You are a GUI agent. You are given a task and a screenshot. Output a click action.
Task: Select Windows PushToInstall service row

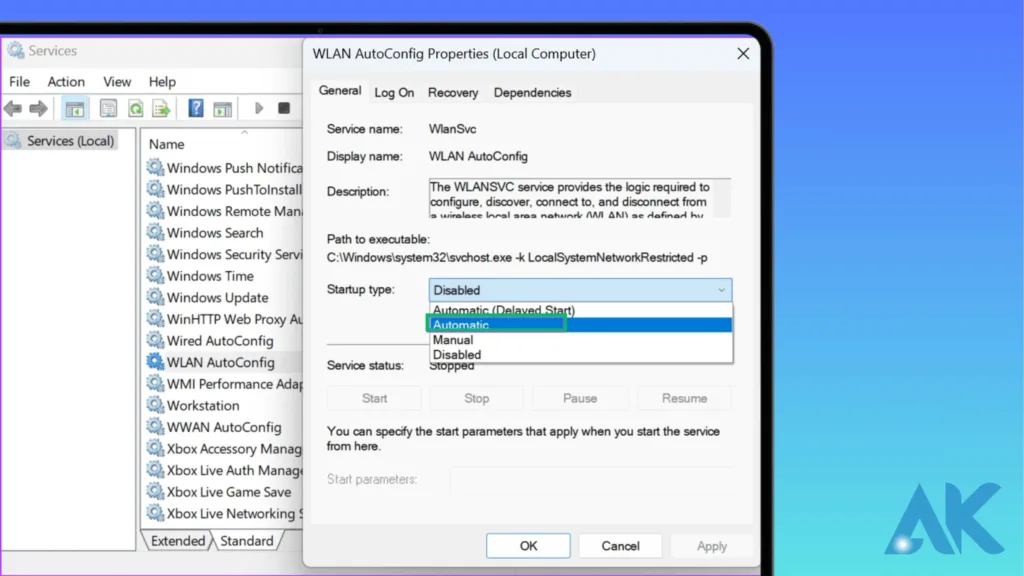pos(224,189)
